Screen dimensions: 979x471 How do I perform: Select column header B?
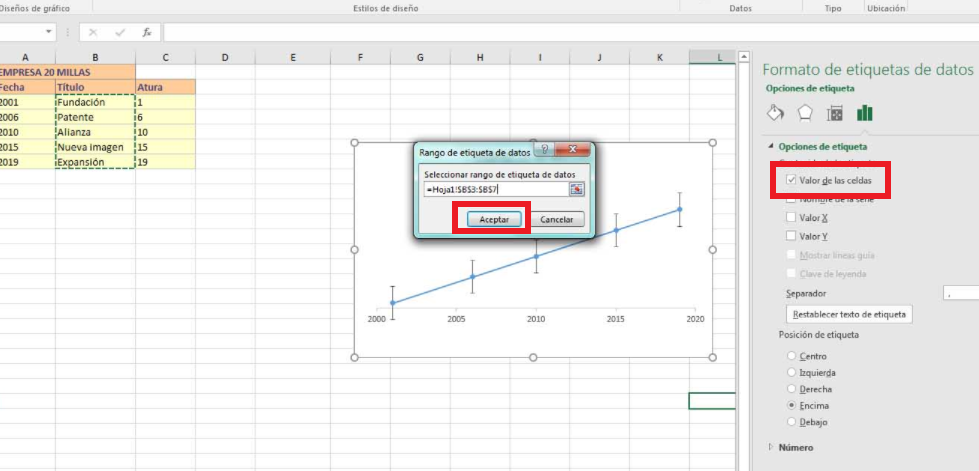click(x=95, y=57)
